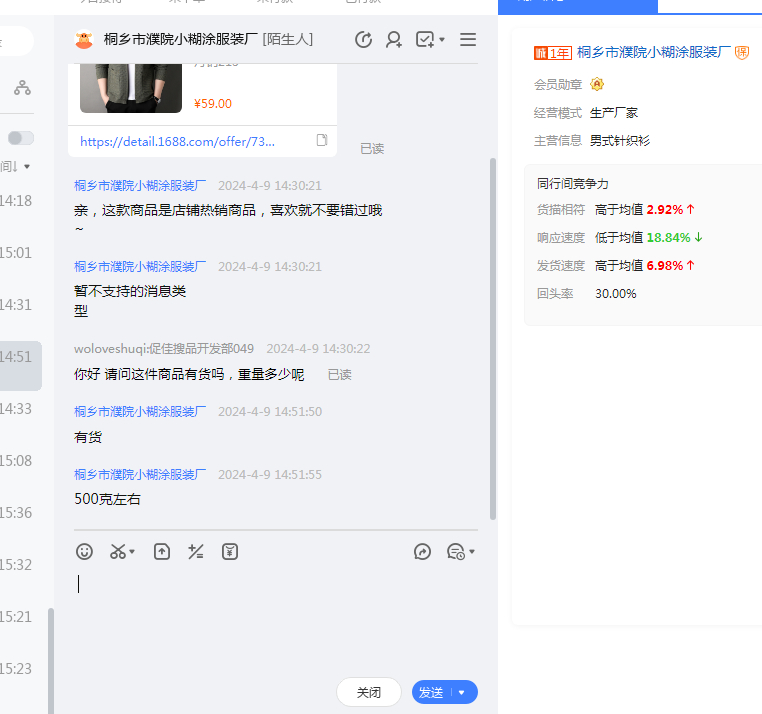Click the forward arrow bubble icon

[x=423, y=551]
